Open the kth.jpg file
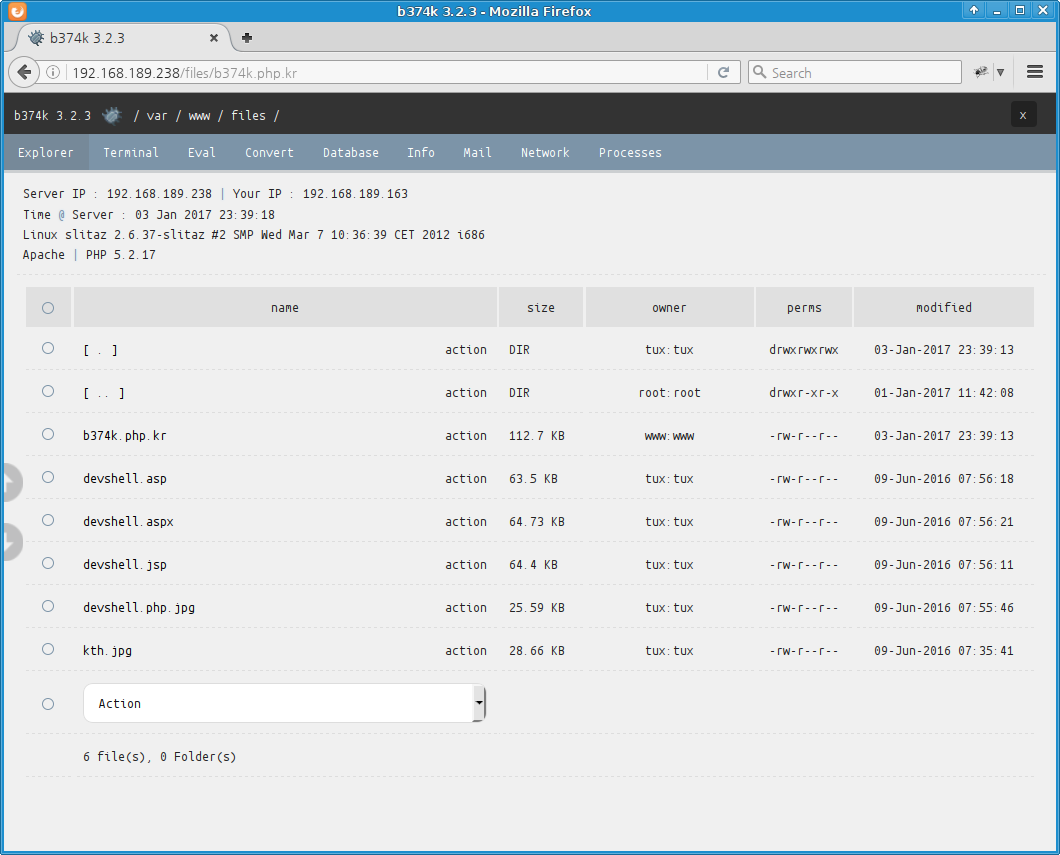1060x855 pixels. click(x=107, y=651)
